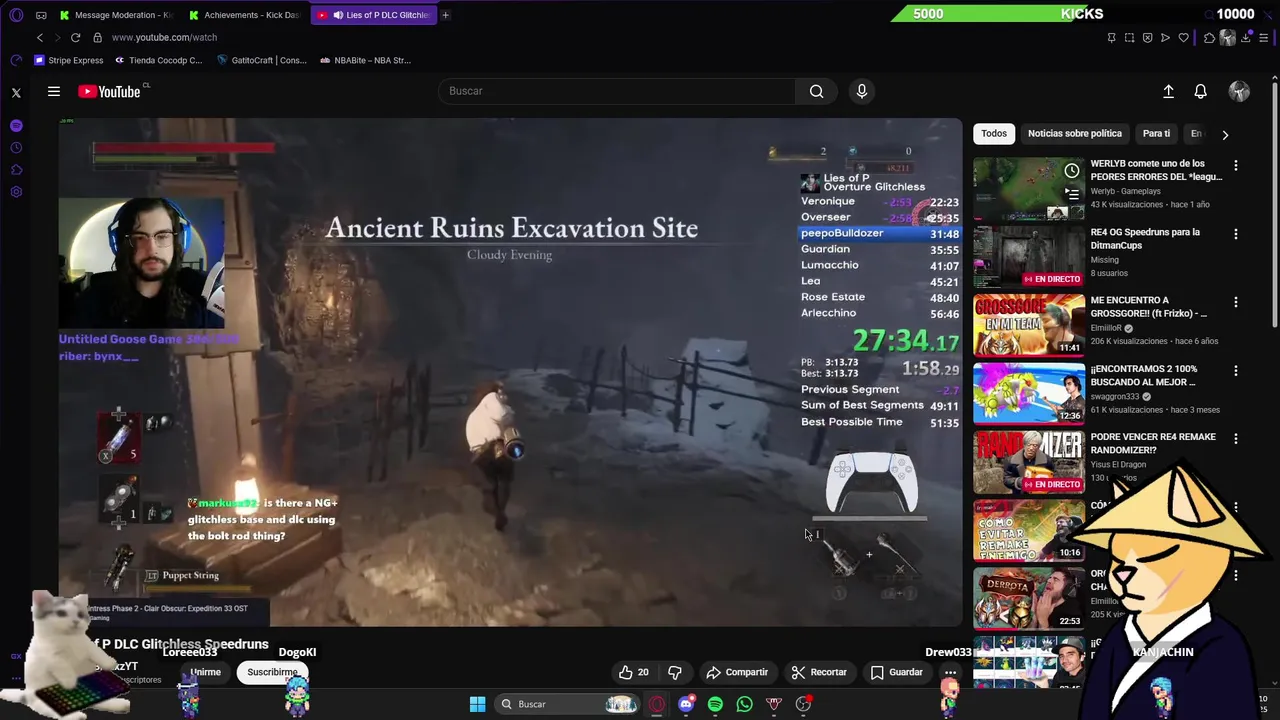Click the send/flow arrow icon in address bar
The image size is (1280, 720).
click(x=1165, y=38)
